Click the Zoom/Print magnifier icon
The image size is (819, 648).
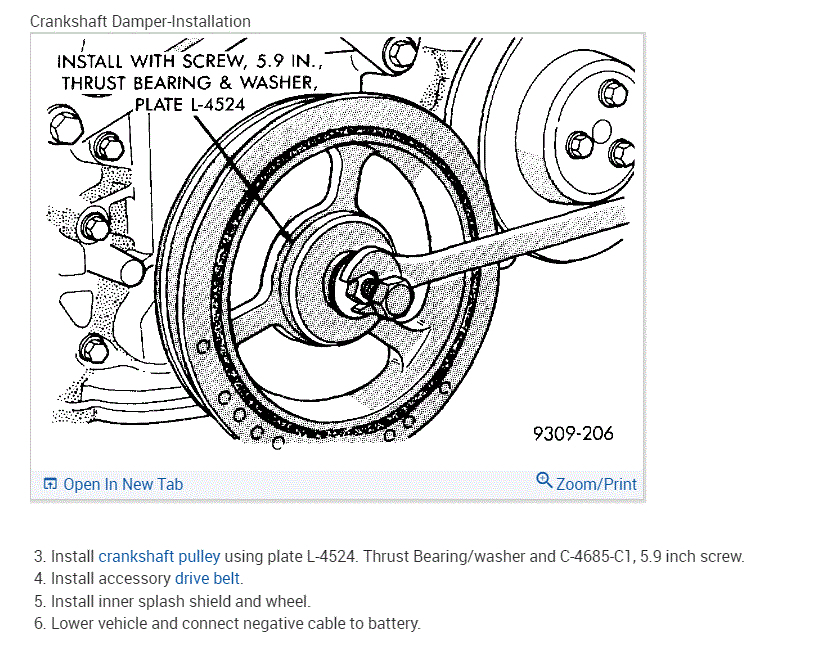pos(544,480)
